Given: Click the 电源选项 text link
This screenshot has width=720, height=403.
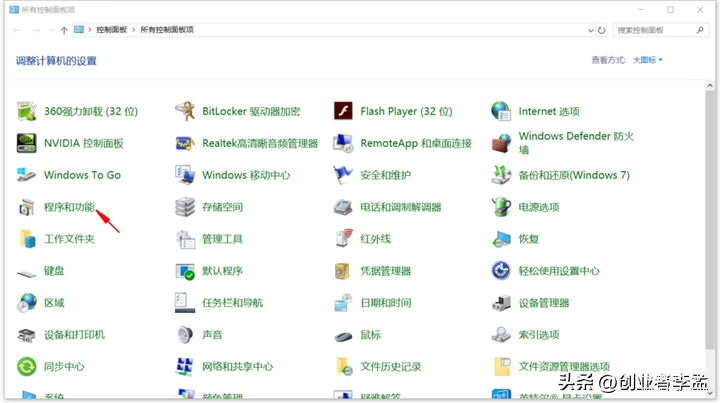Looking at the screenshot, I should (539, 207).
